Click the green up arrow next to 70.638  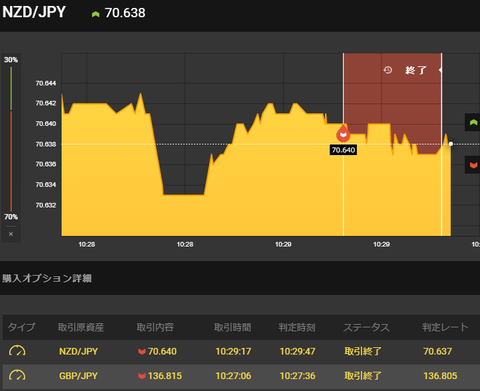(x=96, y=14)
